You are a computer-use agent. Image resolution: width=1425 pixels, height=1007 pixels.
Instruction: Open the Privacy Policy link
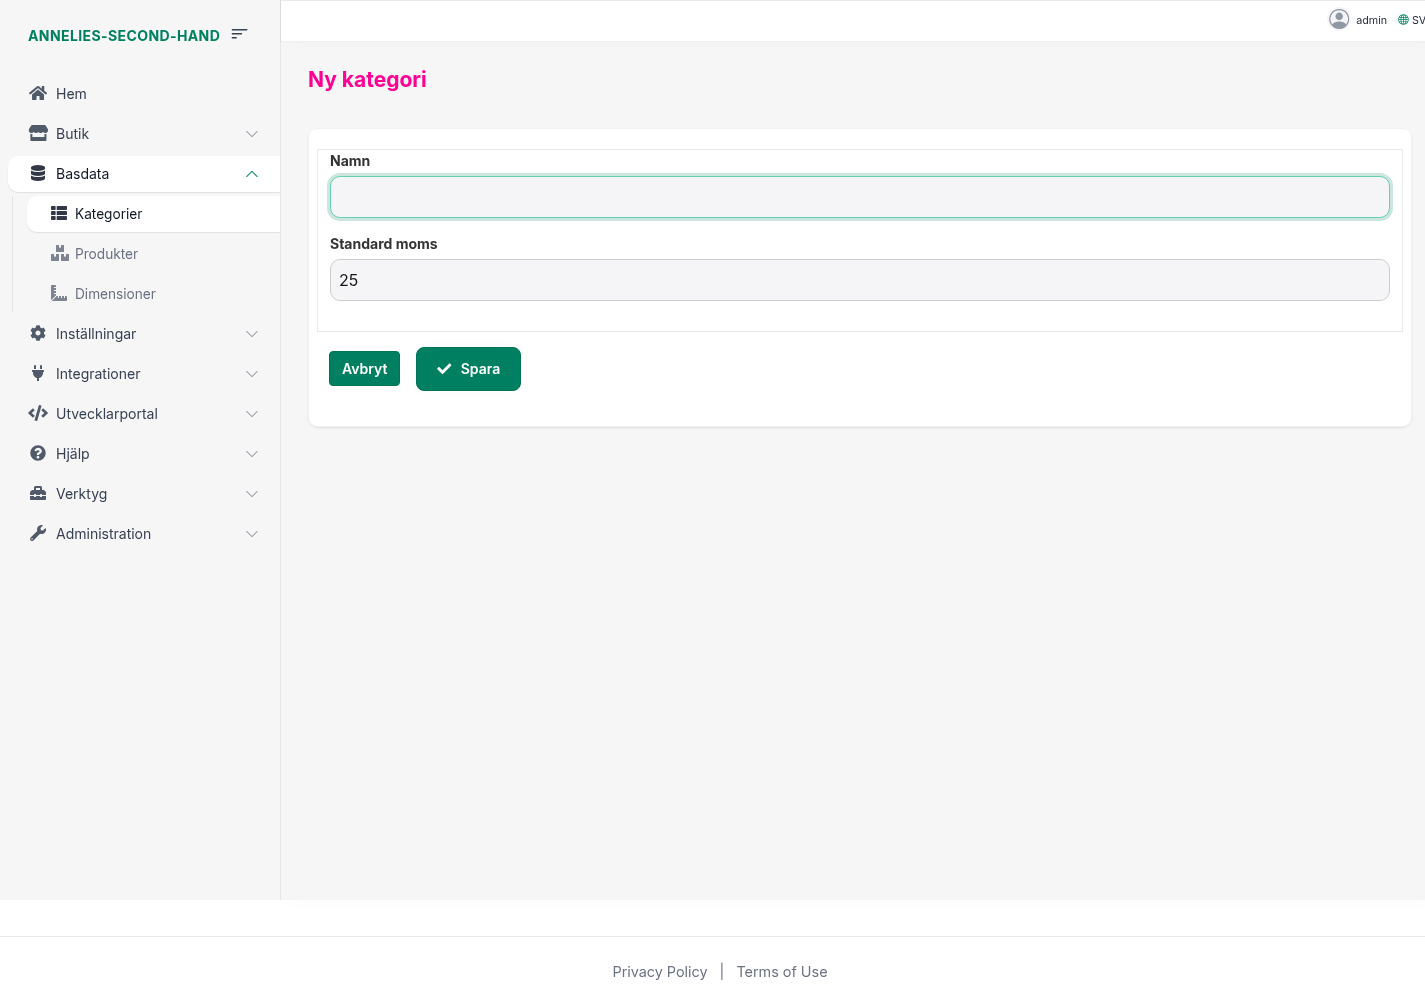659,972
